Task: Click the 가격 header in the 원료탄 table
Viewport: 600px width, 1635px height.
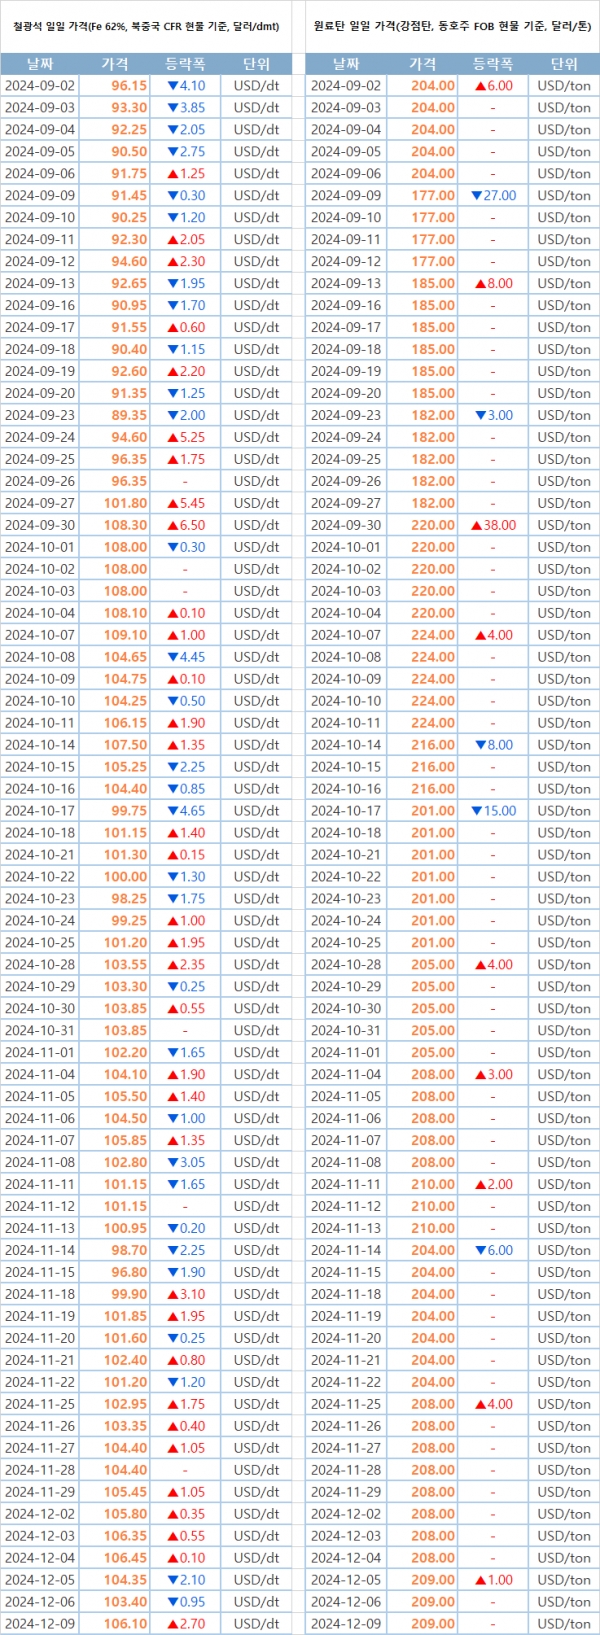Action: (423, 64)
